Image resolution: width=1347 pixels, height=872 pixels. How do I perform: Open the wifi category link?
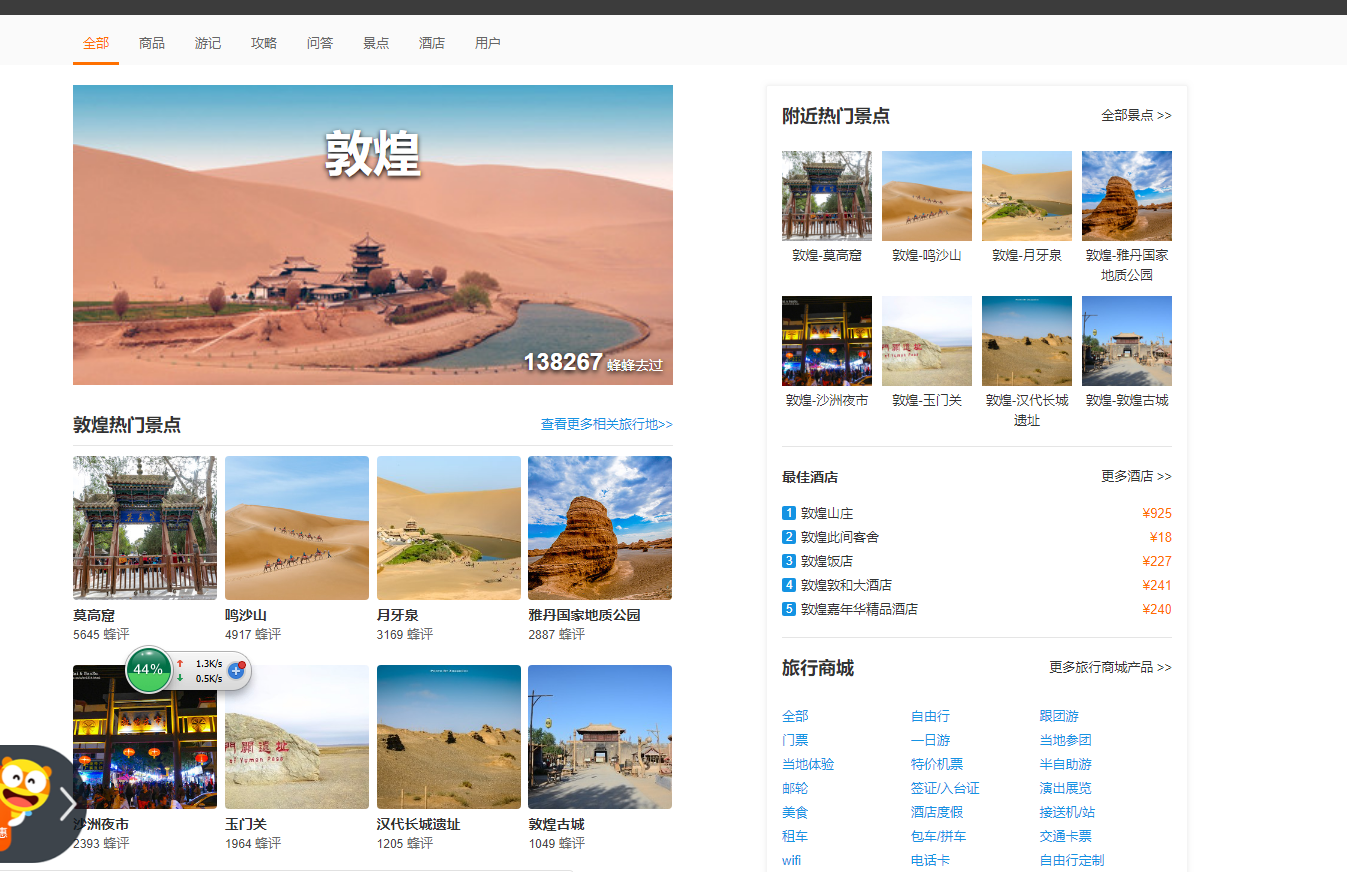click(792, 860)
